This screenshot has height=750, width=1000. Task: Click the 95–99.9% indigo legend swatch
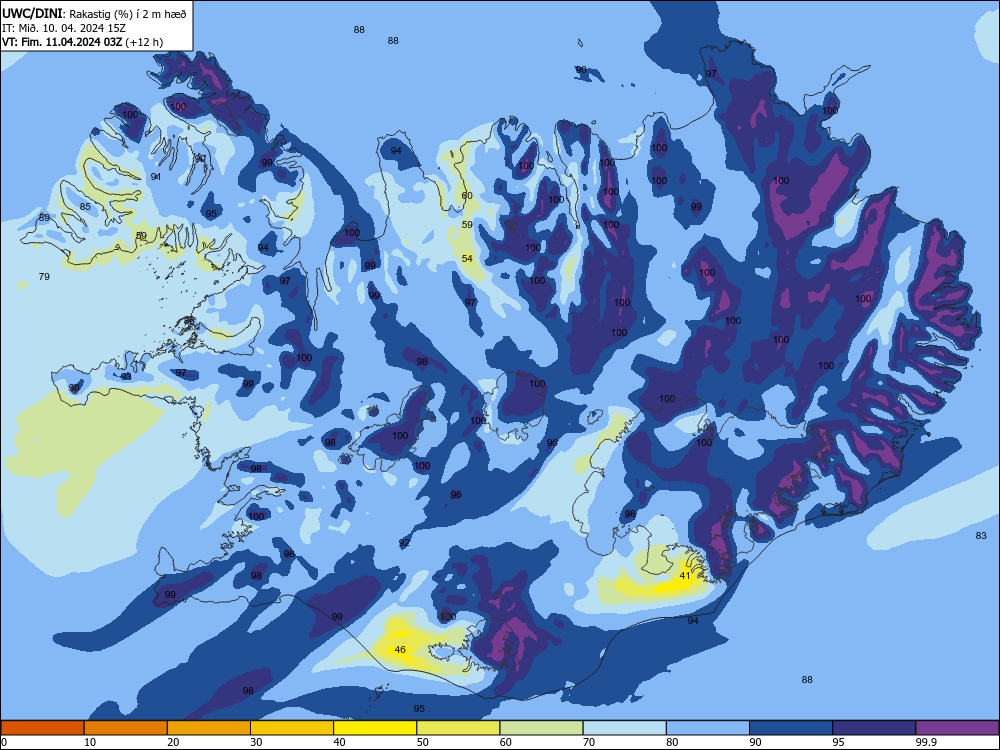click(x=874, y=728)
